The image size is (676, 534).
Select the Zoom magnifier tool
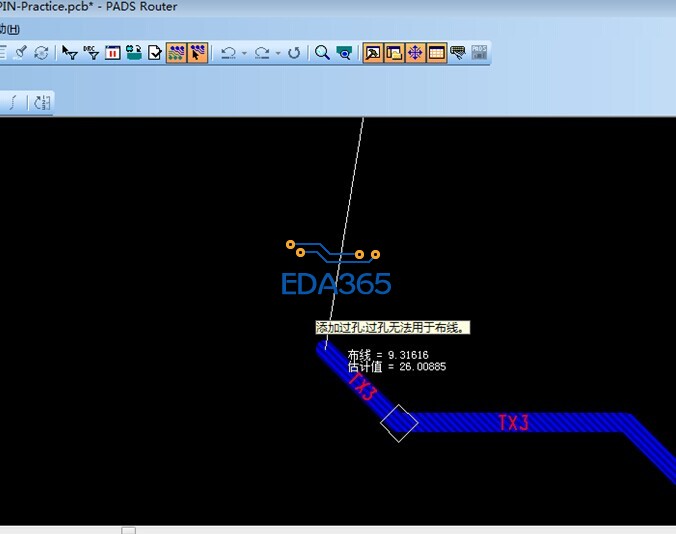322,53
